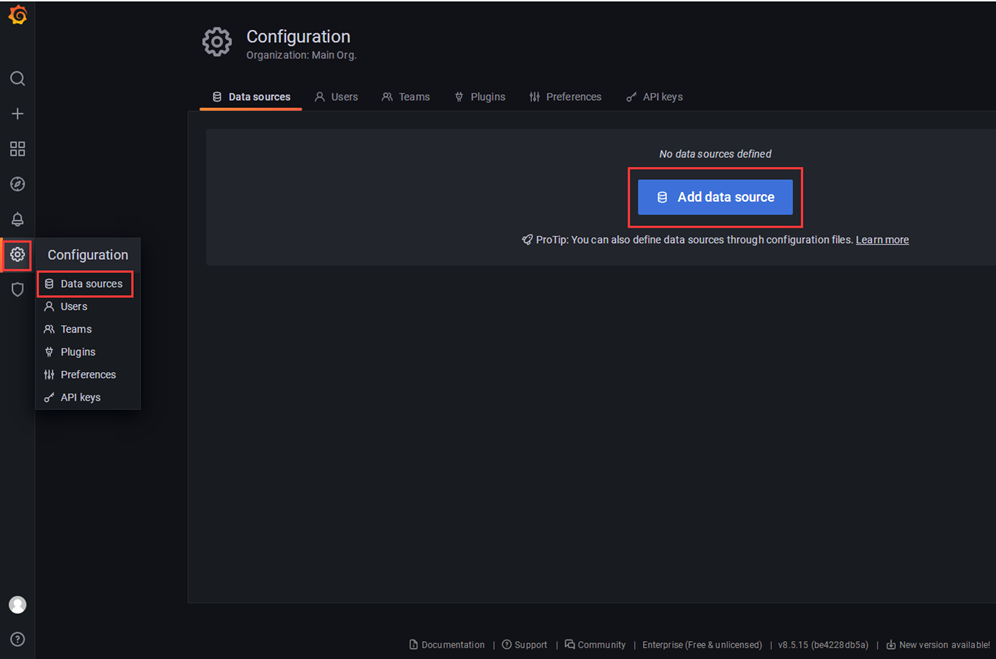
Task: Click the Organization: Main Org. subtitle
Action: [x=301, y=55]
